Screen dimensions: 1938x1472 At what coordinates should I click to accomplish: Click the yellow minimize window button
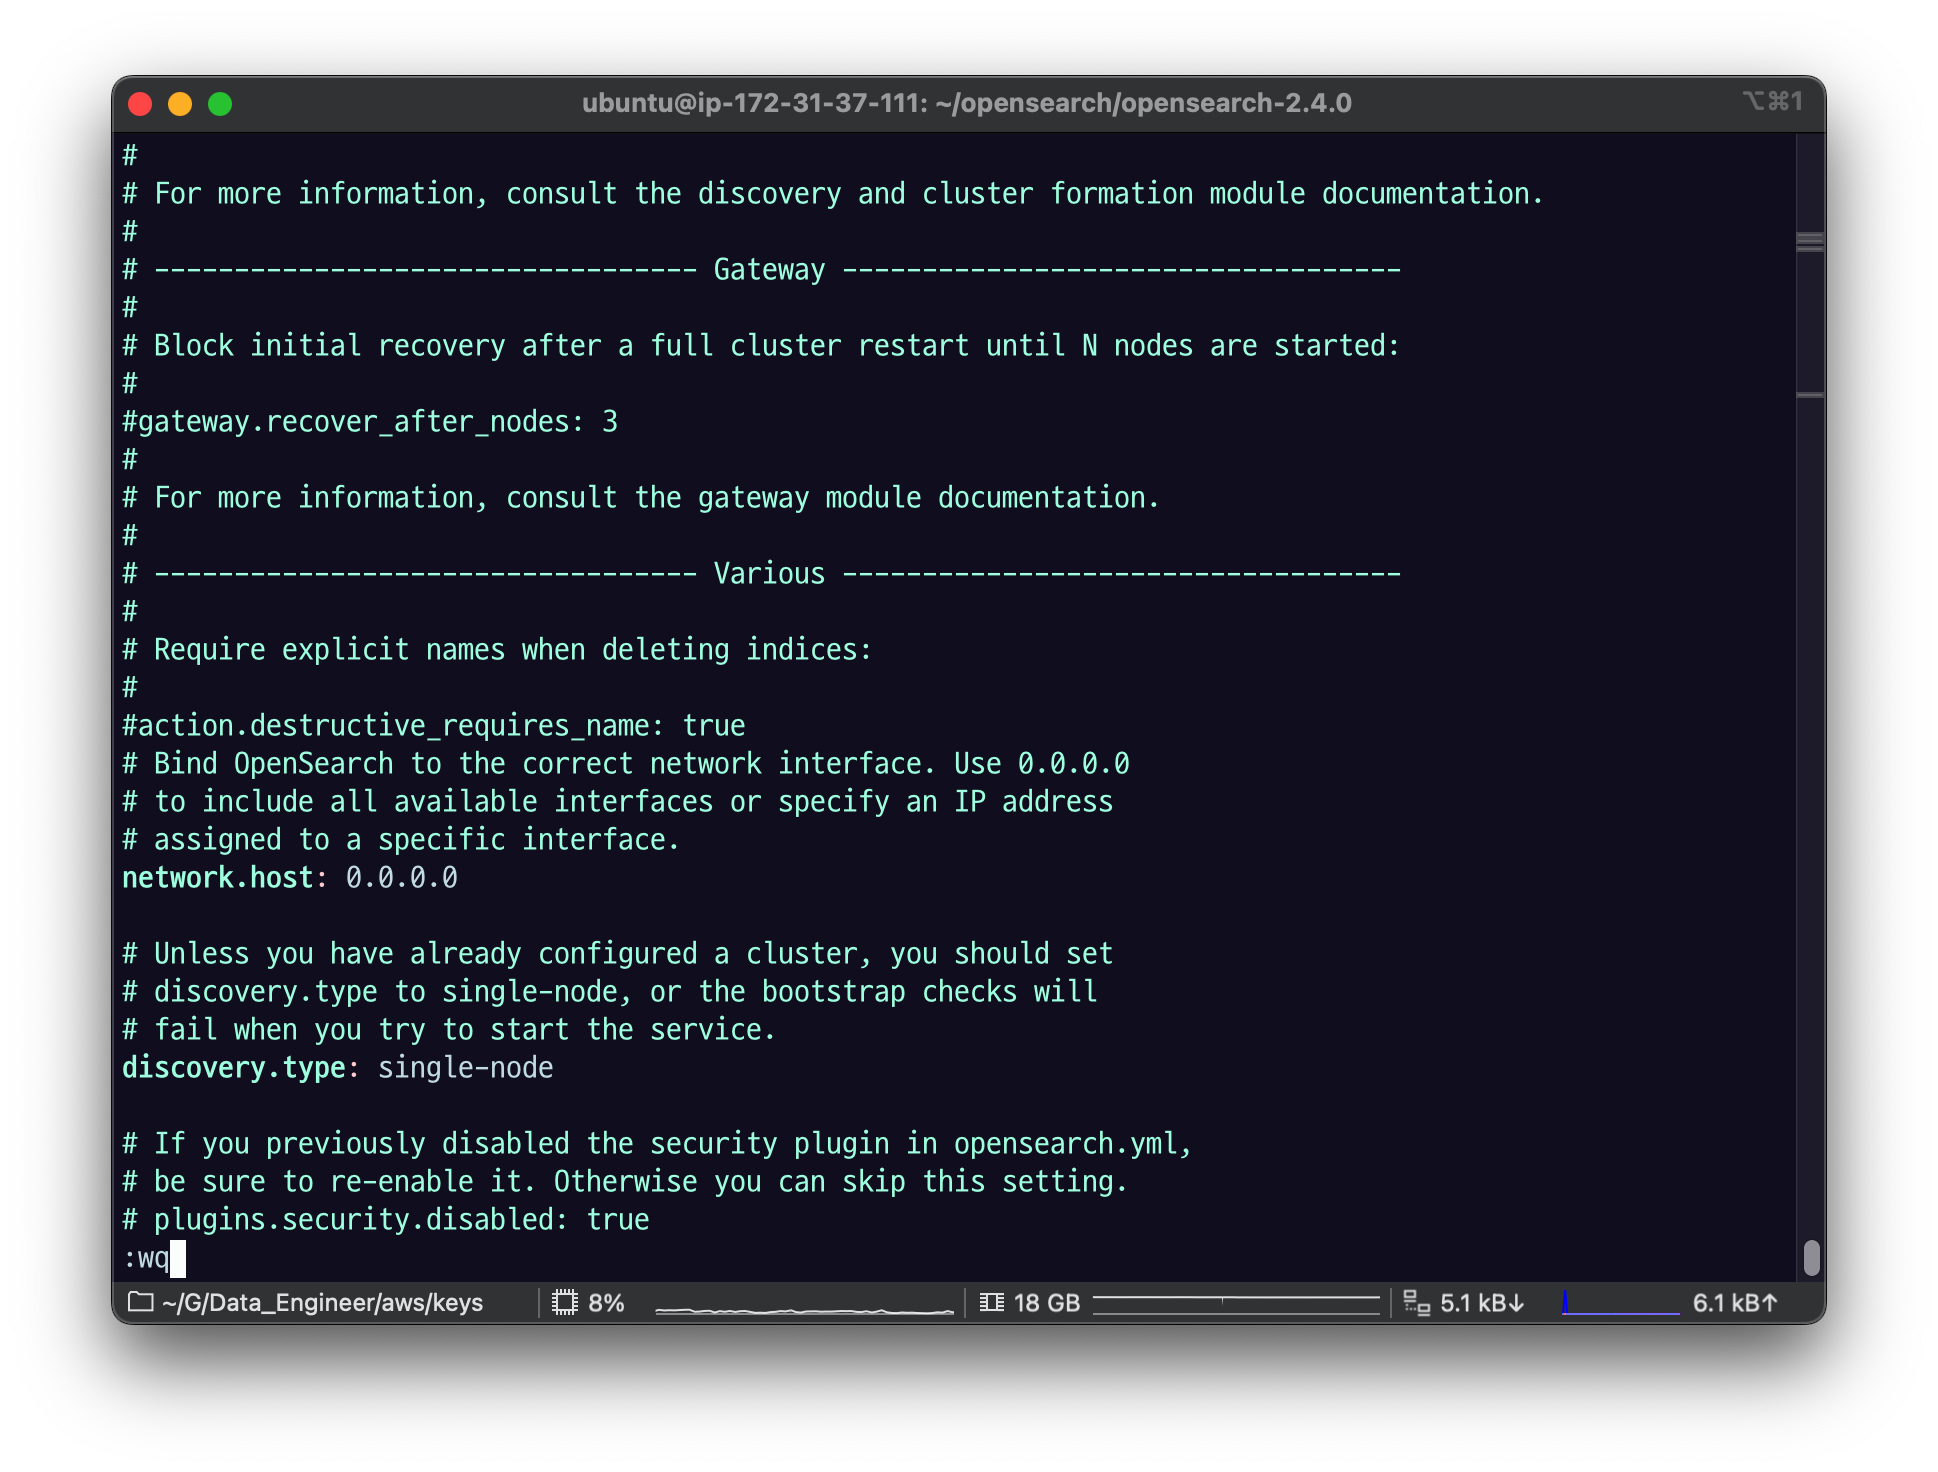(x=180, y=104)
